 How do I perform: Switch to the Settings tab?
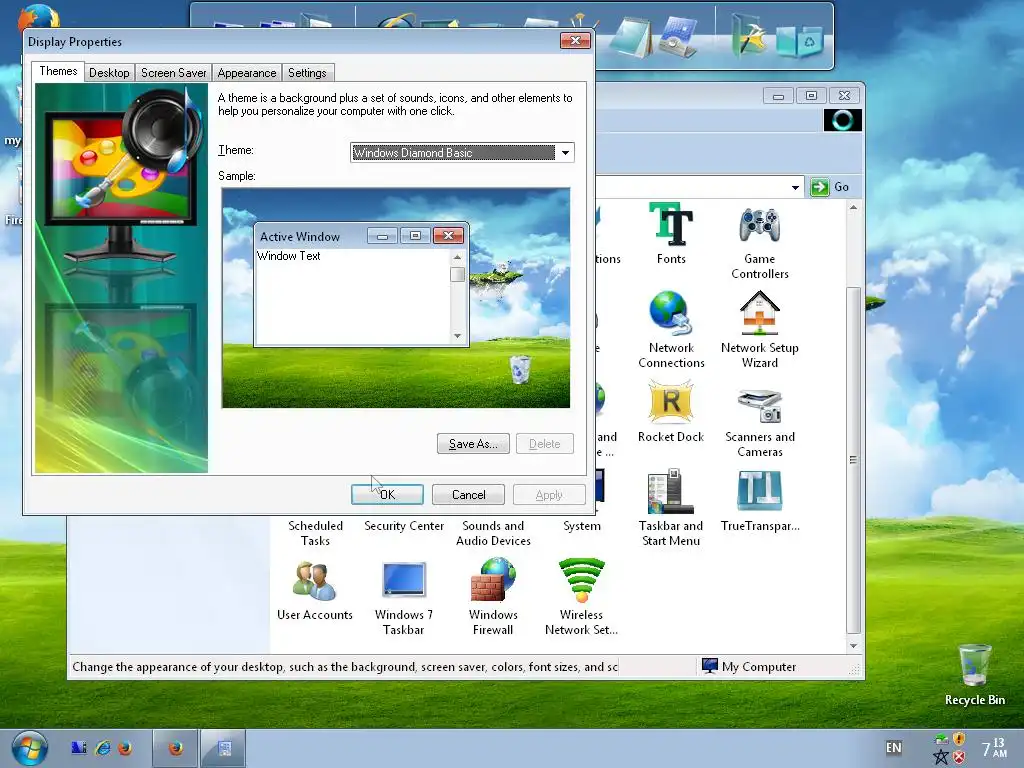tap(307, 72)
